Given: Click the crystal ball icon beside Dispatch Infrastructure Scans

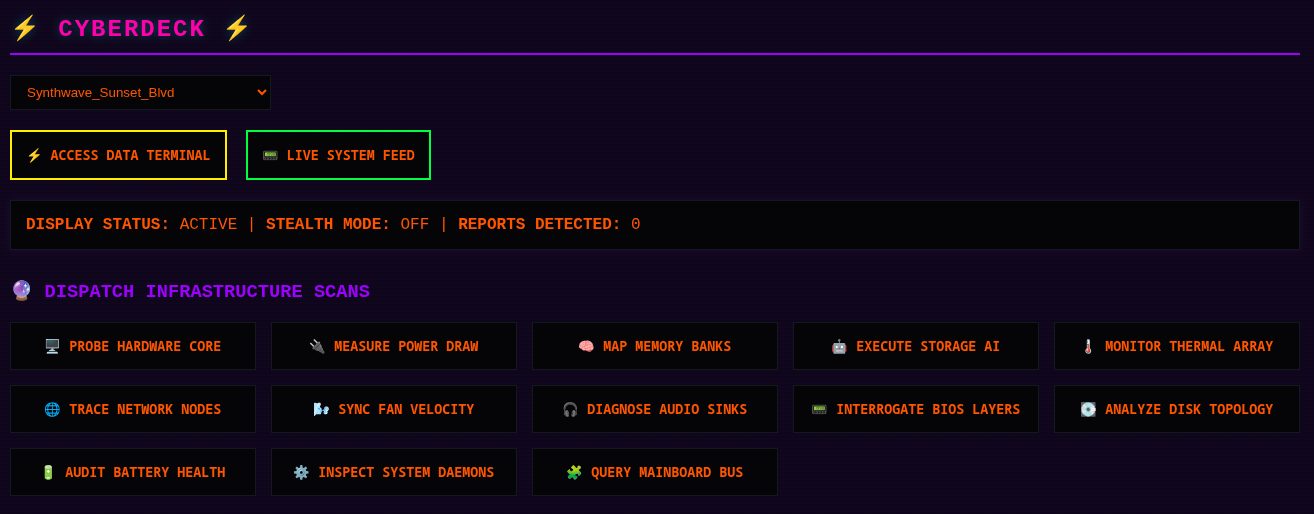Looking at the screenshot, I should pyautogui.click(x=22, y=291).
